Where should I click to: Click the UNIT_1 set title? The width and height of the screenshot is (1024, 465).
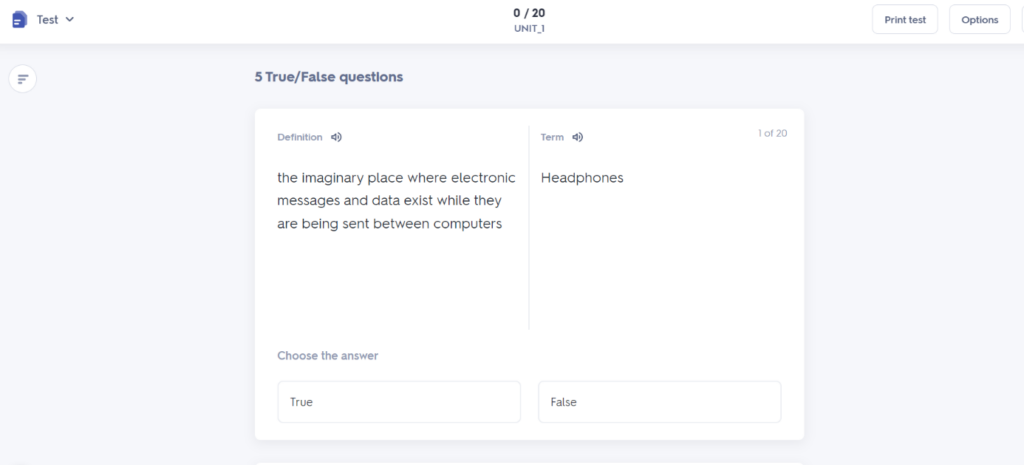pyautogui.click(x=529, y=29)
